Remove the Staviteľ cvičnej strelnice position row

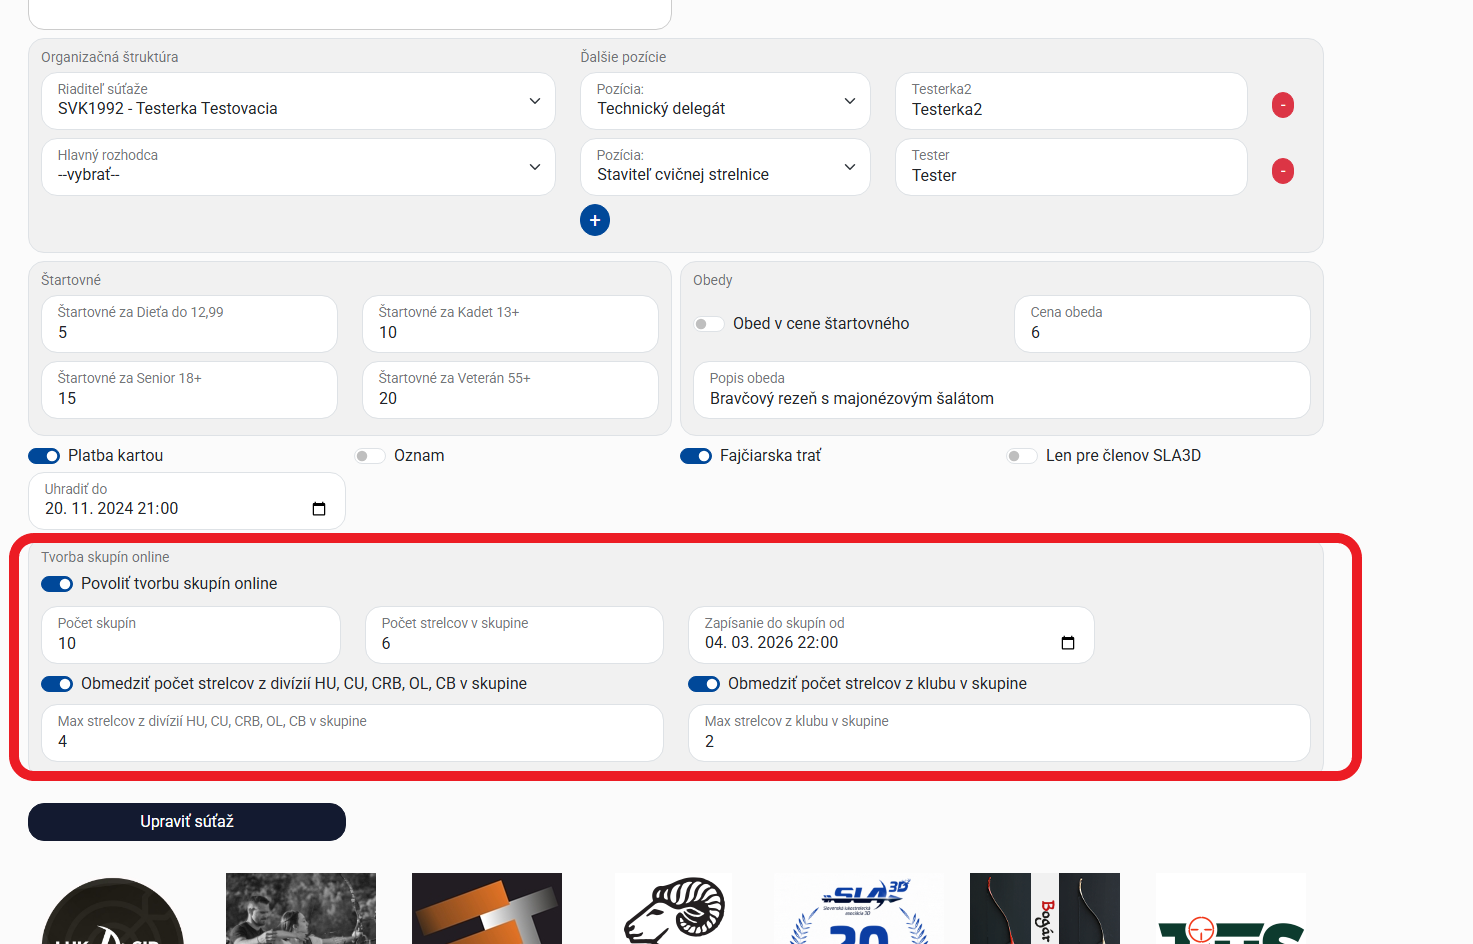(x=1282, y=171)
